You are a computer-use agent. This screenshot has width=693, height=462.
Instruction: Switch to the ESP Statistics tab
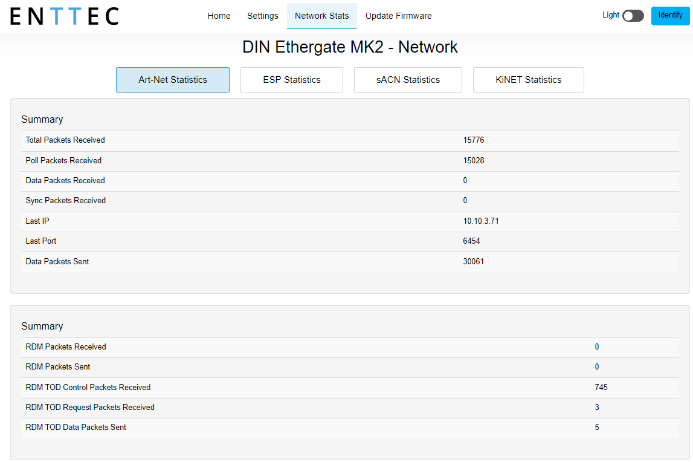click(x=292, y=80)
